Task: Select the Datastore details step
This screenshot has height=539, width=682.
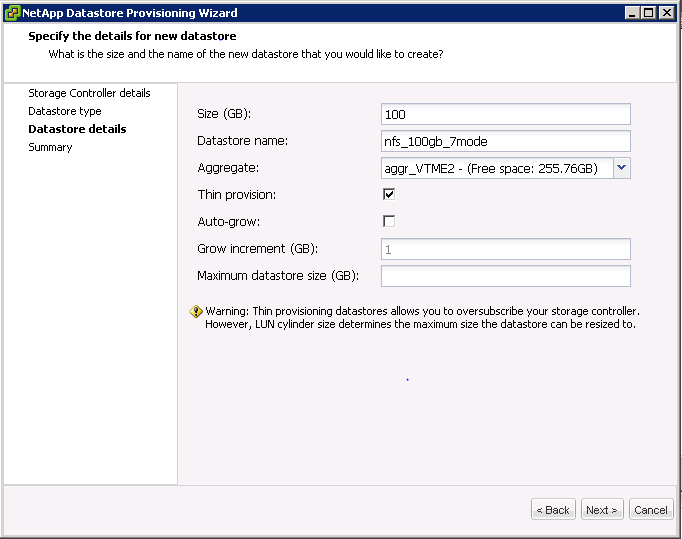Action: (x=77, y=129)
